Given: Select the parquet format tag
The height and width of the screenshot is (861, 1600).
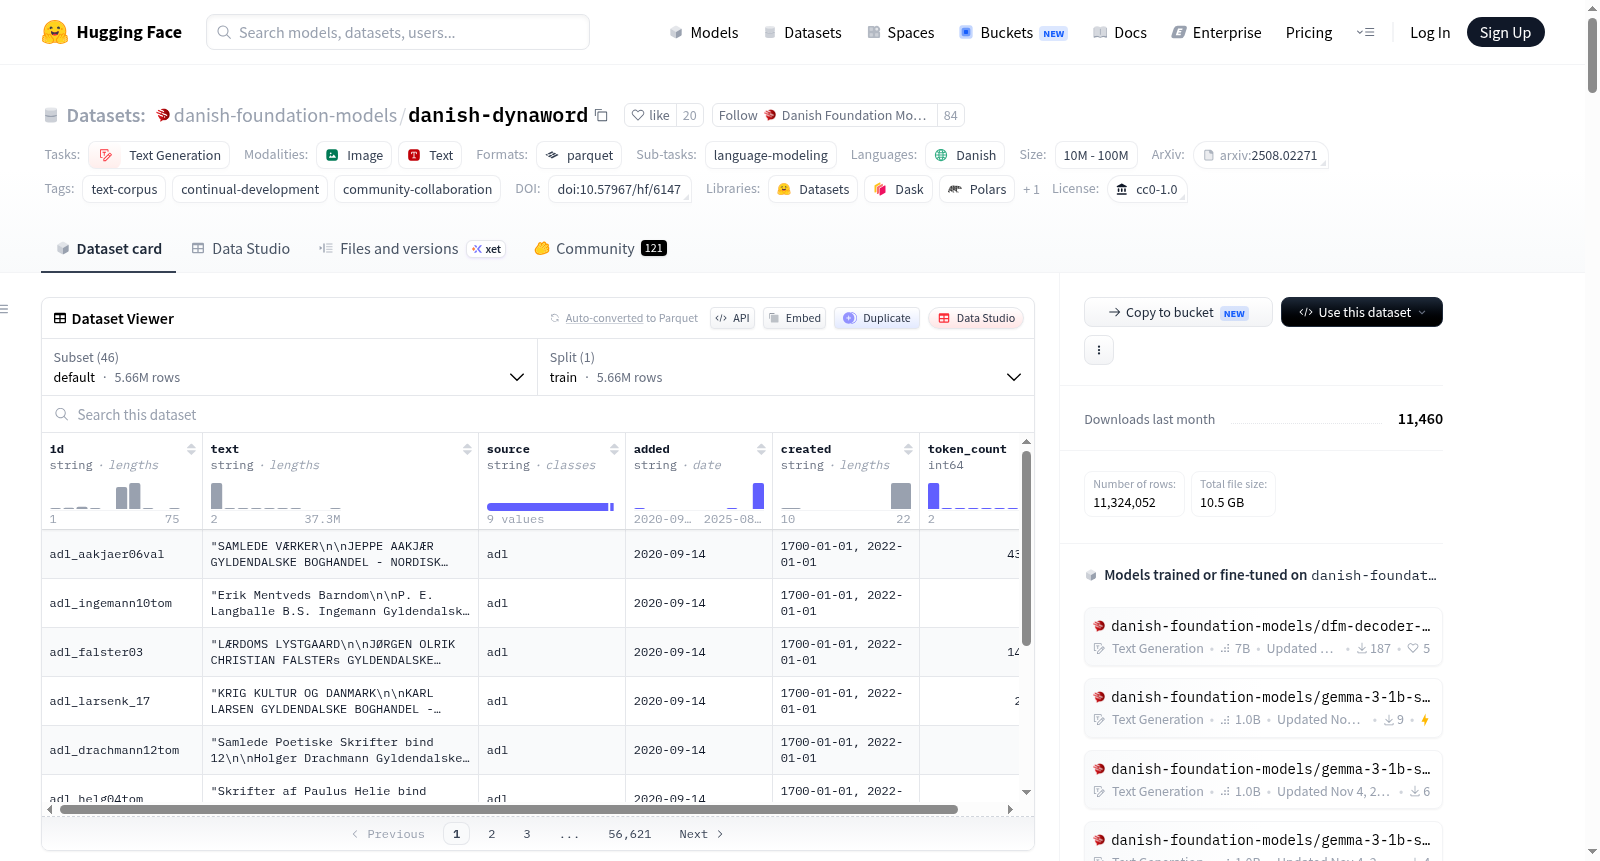Looking at the screenshot, I should point(579,155).
